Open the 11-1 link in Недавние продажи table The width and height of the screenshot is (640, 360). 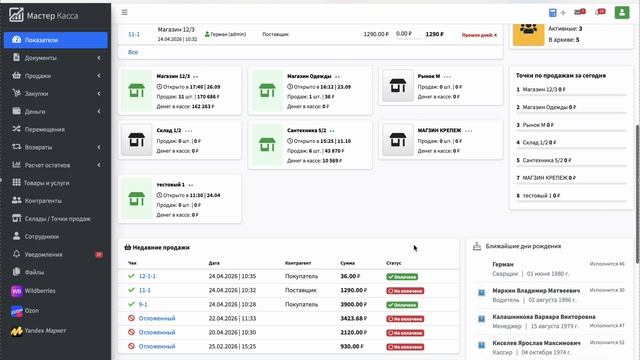tap(144, 290)
